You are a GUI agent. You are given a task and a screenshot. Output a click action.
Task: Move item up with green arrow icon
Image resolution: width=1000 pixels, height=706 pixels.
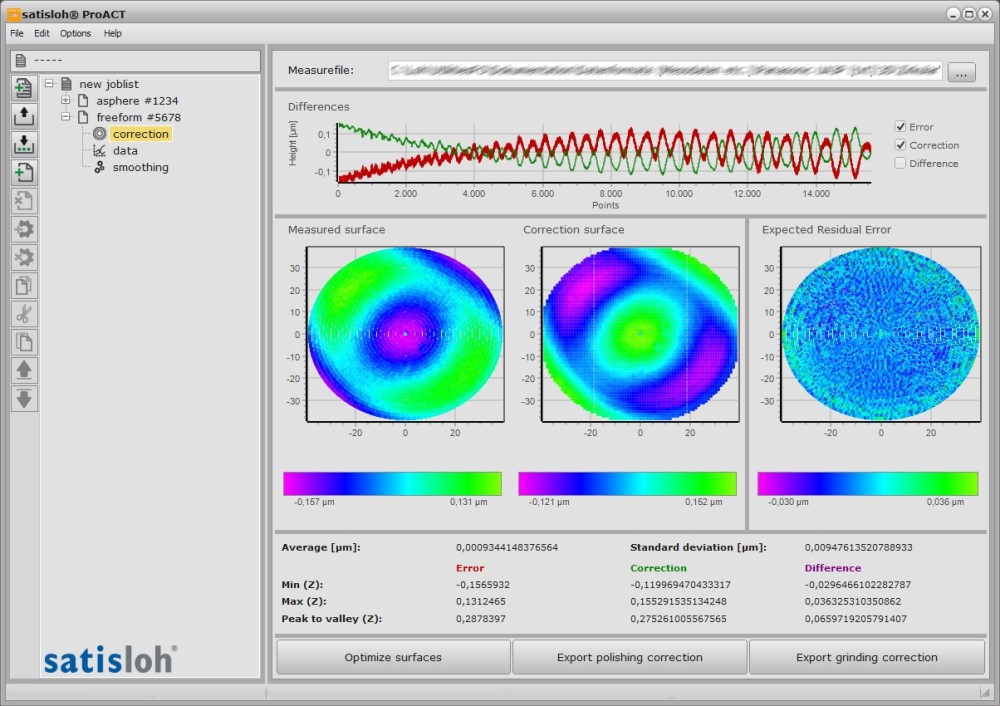point(23,370)
